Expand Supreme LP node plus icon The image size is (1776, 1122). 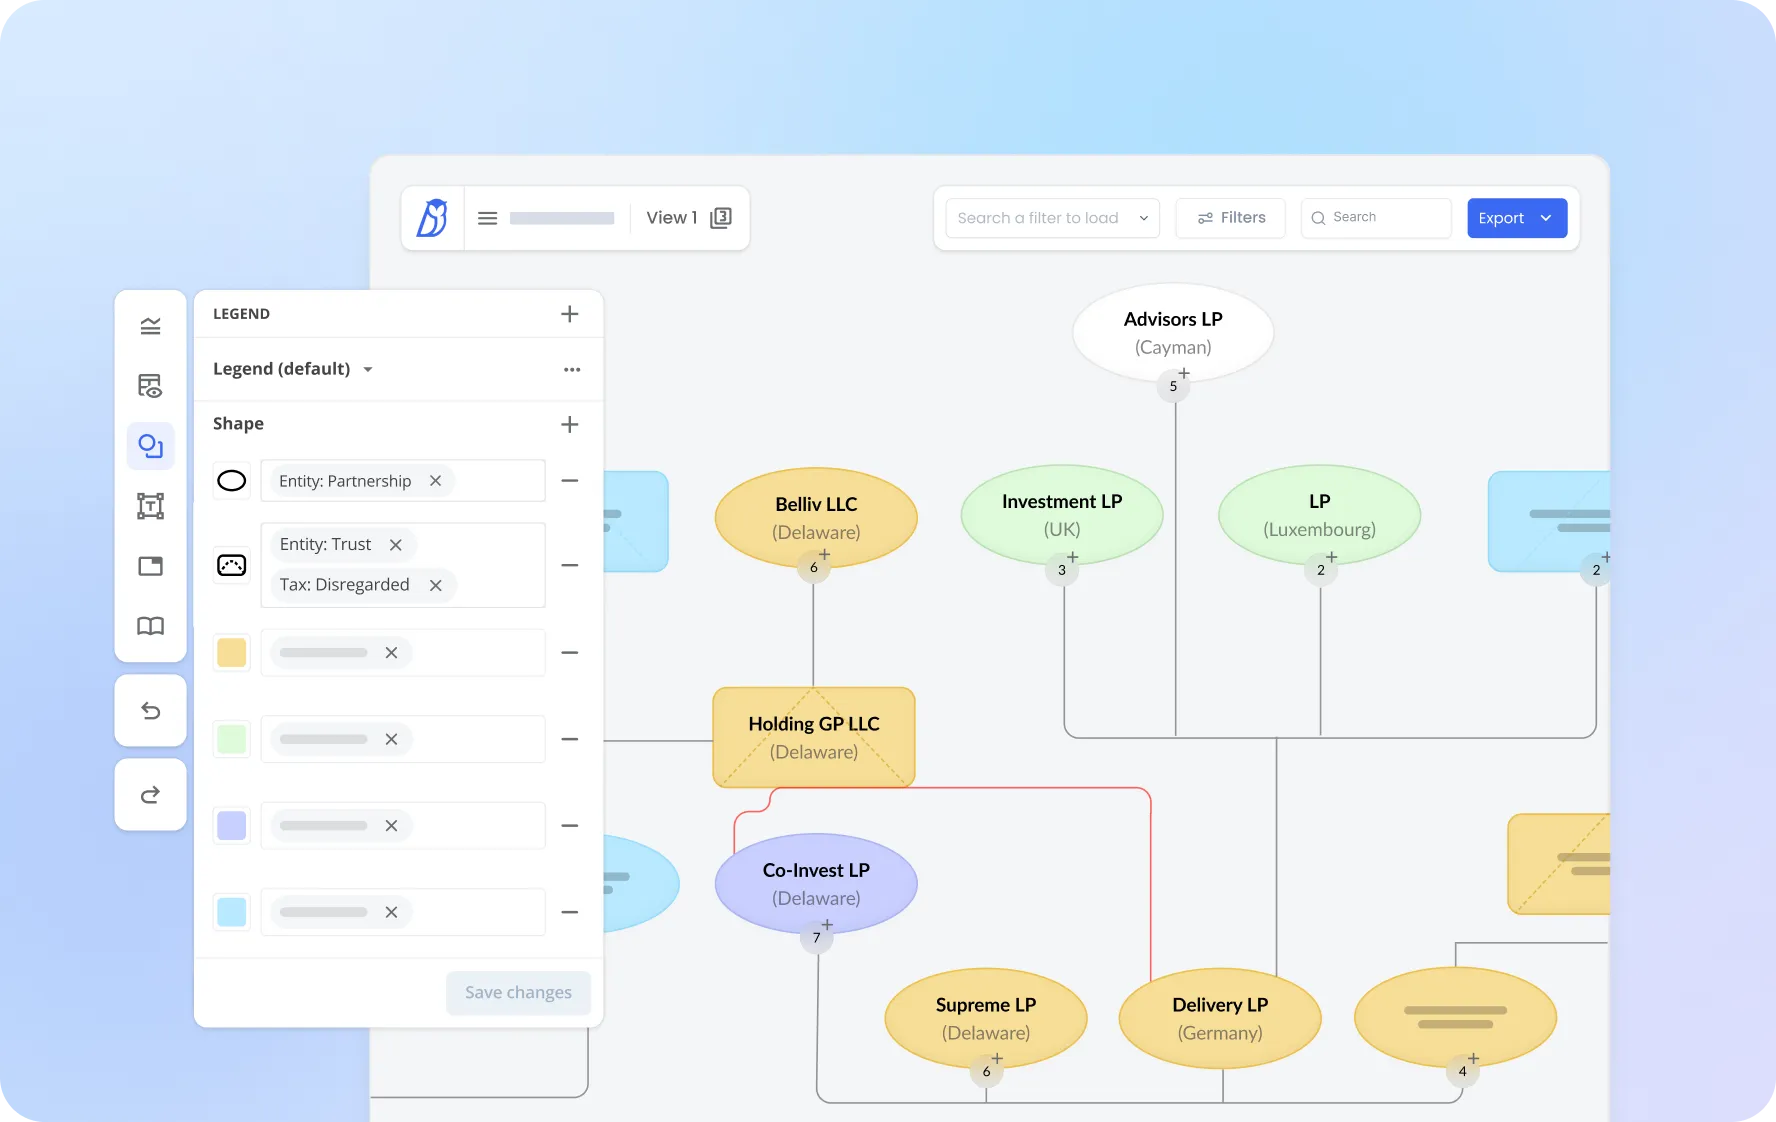[x=997, y=1058]
